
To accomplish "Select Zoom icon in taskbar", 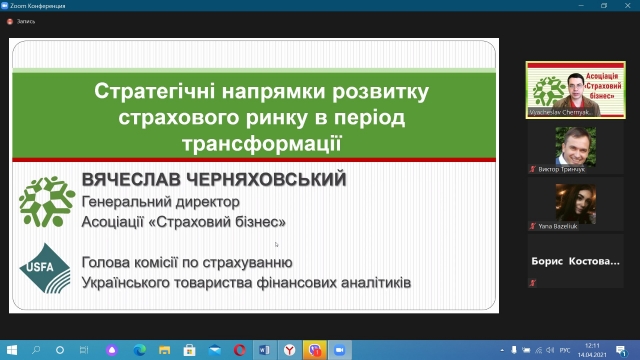I will [340, 350].
